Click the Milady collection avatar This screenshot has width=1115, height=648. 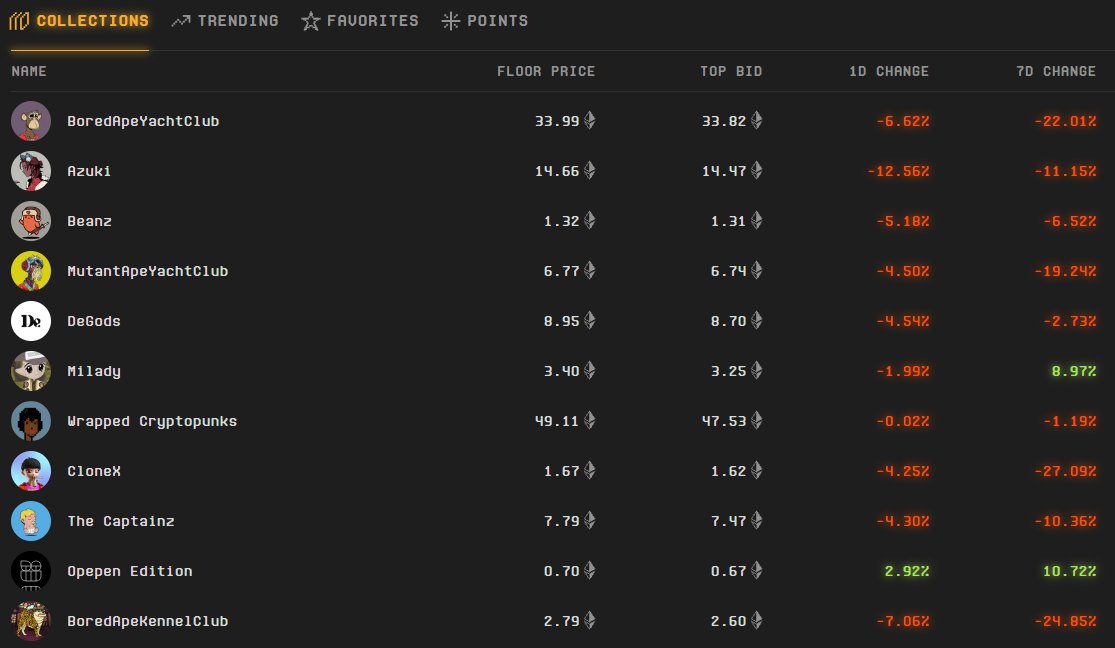coord(31,371)
